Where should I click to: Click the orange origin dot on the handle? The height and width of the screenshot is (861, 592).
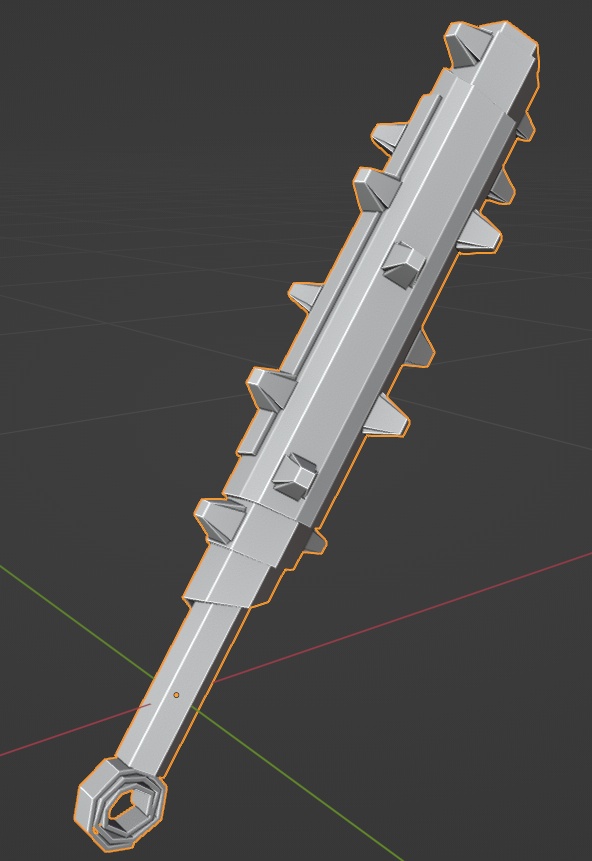[x=176, y=695]
